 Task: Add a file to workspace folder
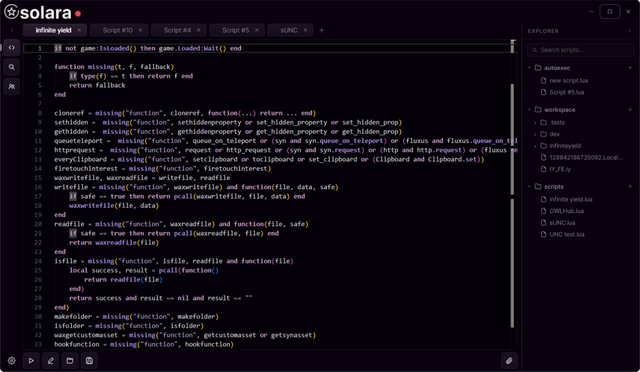pos(630,109)
